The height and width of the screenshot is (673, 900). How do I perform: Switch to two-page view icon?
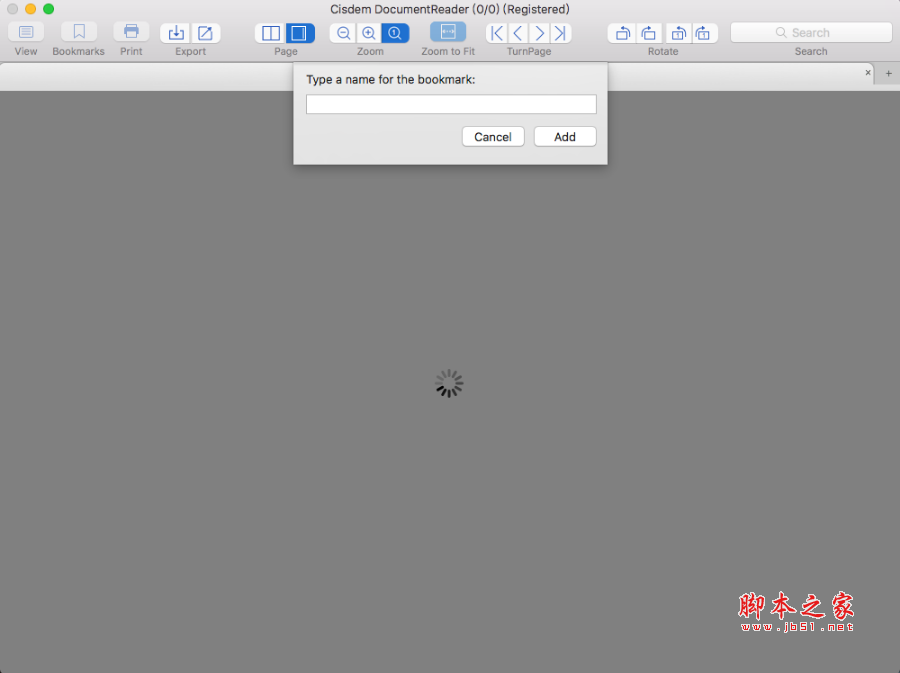pos(270,33)
